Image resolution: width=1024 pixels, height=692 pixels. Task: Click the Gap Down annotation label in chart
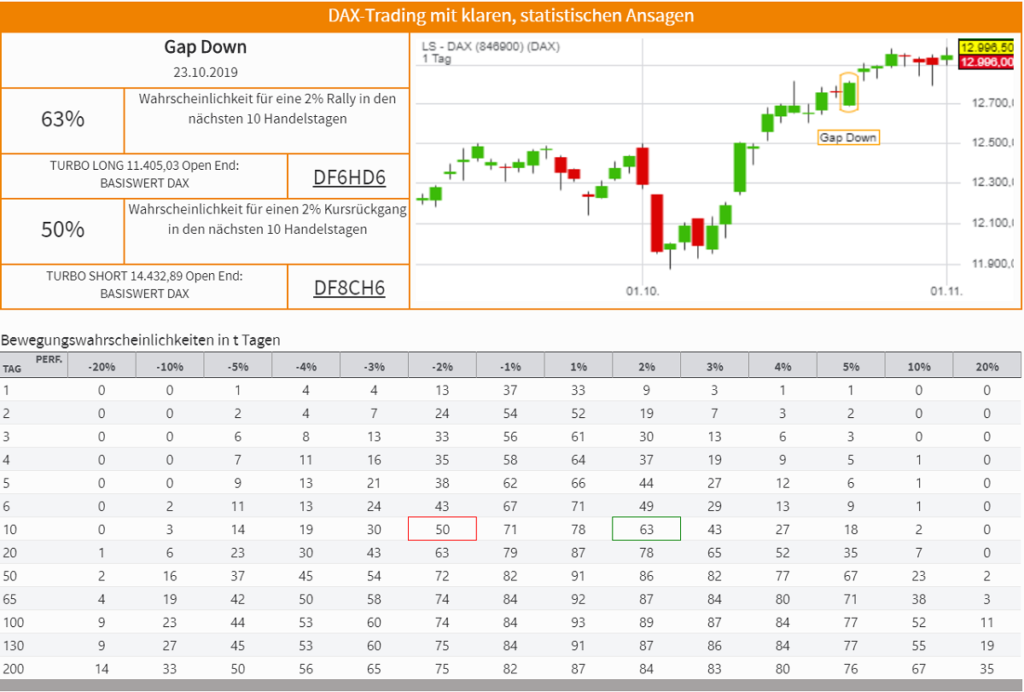point(848,137)
